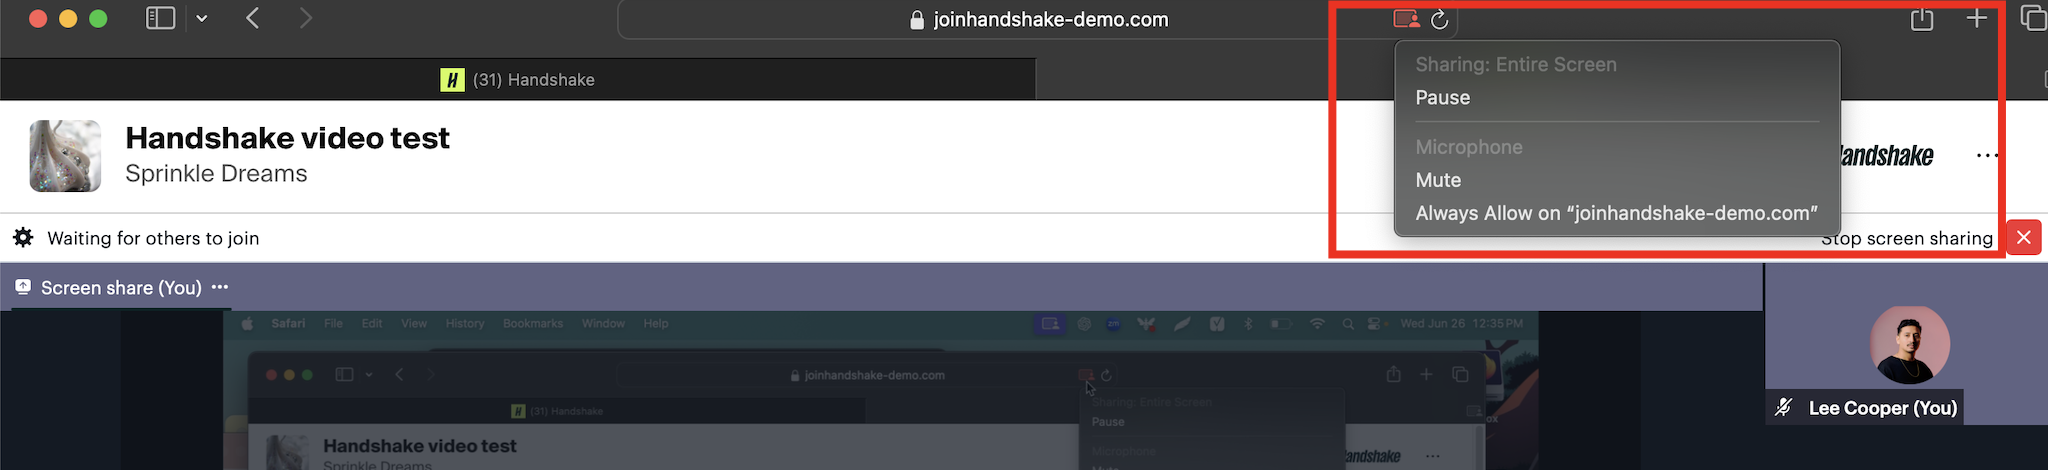Go back to previous page
The image size is (2048, 470).
(253, 19)
